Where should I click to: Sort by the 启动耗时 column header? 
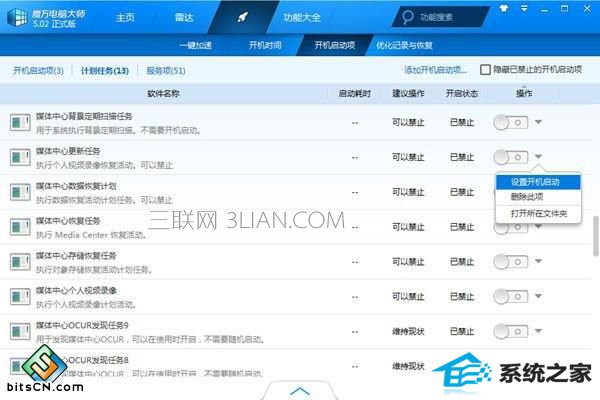click(355, 93)
